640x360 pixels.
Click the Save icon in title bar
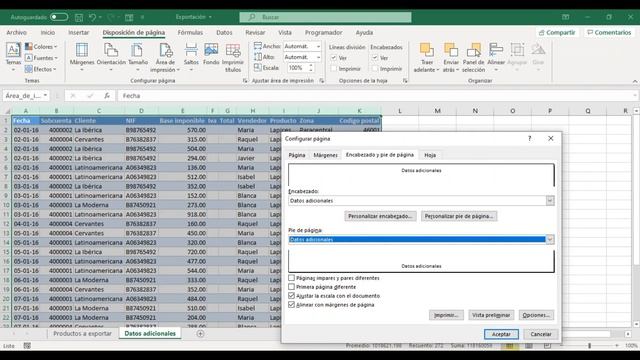(79, 17)
